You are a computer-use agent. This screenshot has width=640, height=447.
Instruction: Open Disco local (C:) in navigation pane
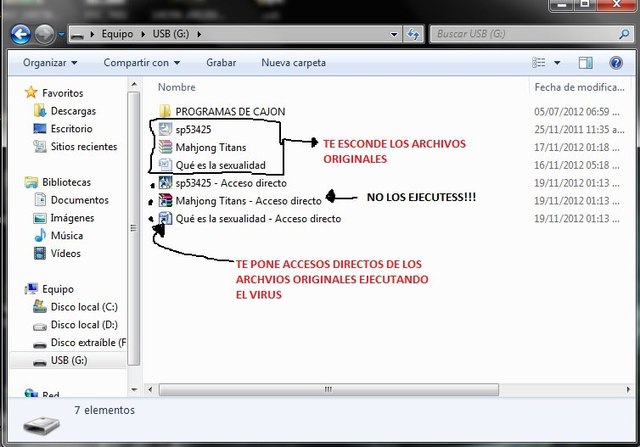(84, 307)
